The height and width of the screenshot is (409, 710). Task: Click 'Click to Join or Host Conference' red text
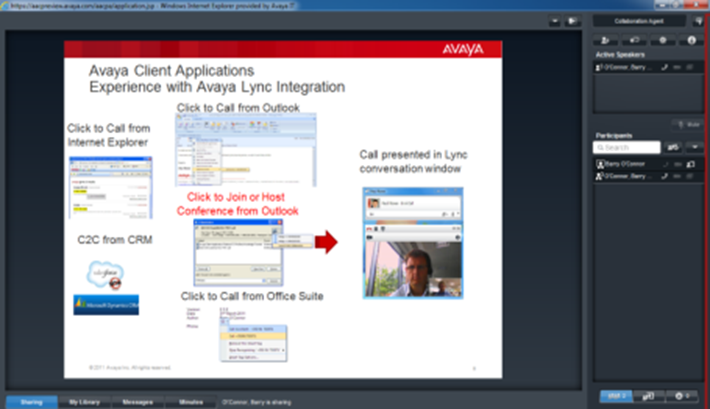pos(237,204)
